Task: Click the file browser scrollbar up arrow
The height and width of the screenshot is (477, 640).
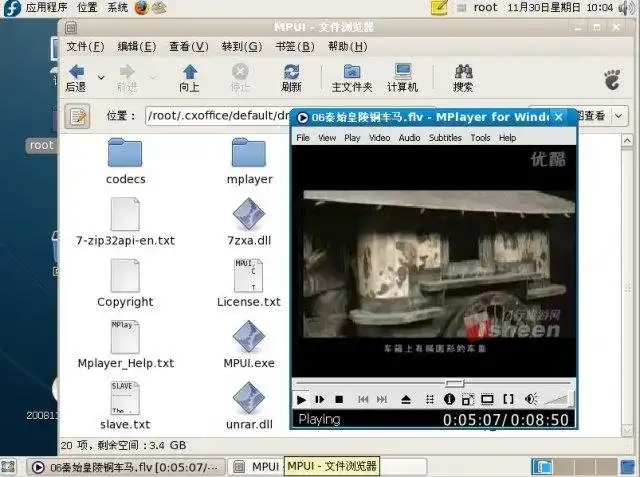Action: click(627, 141)
